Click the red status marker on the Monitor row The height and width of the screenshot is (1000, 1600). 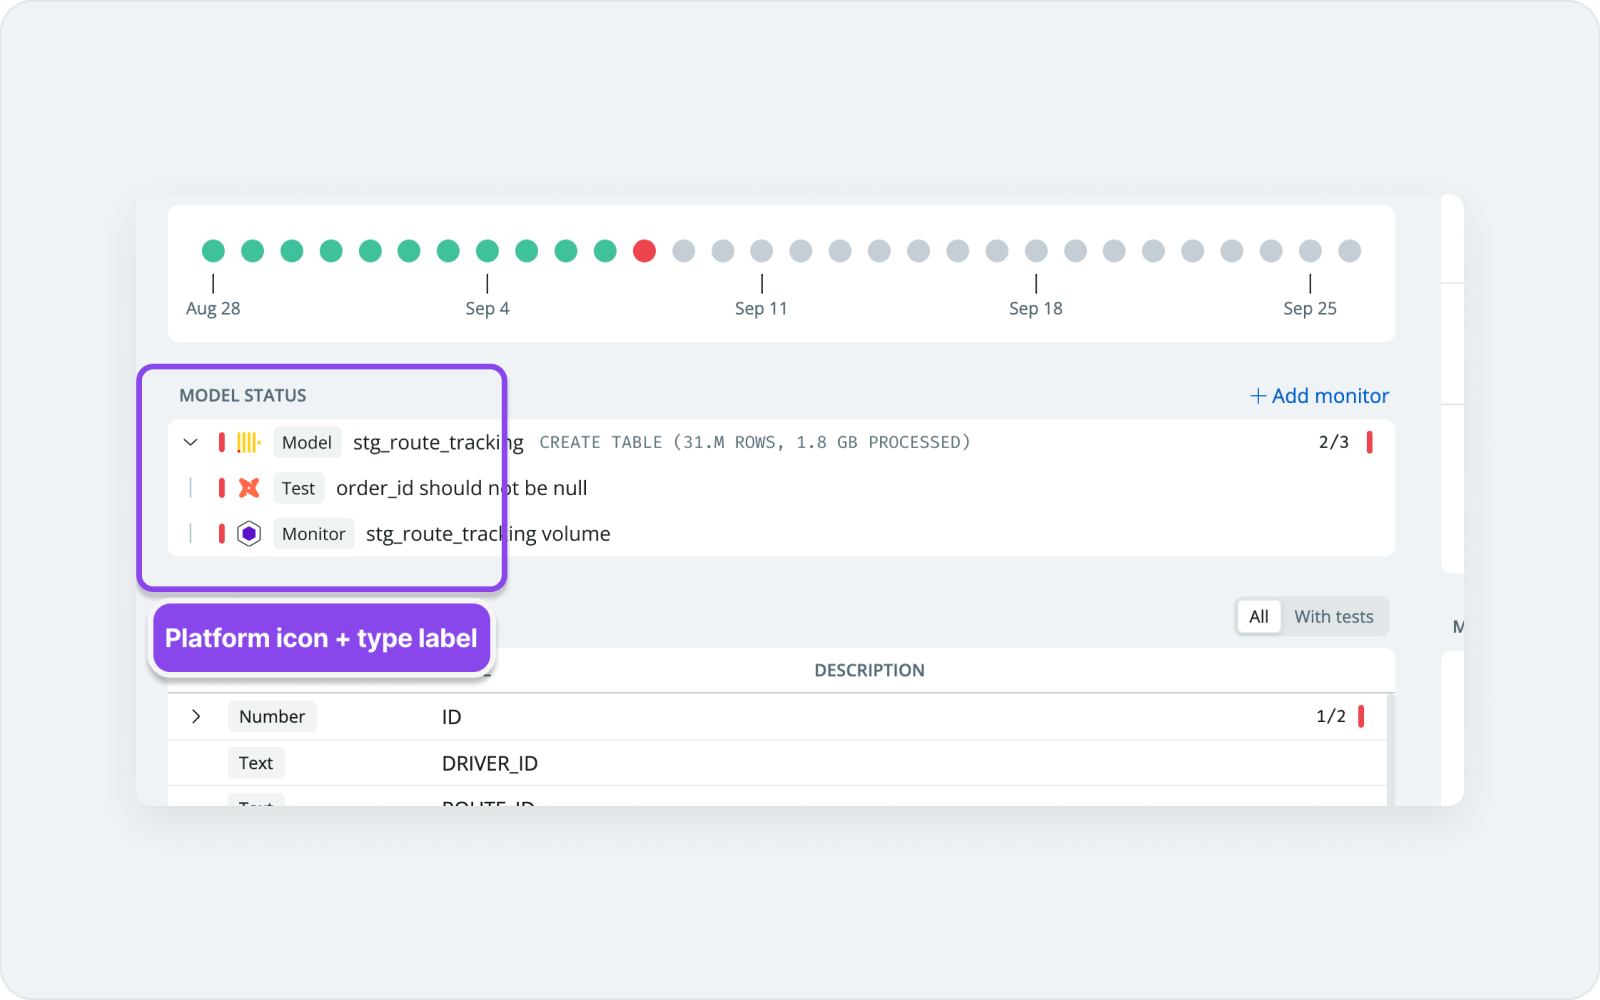[222, 534]
